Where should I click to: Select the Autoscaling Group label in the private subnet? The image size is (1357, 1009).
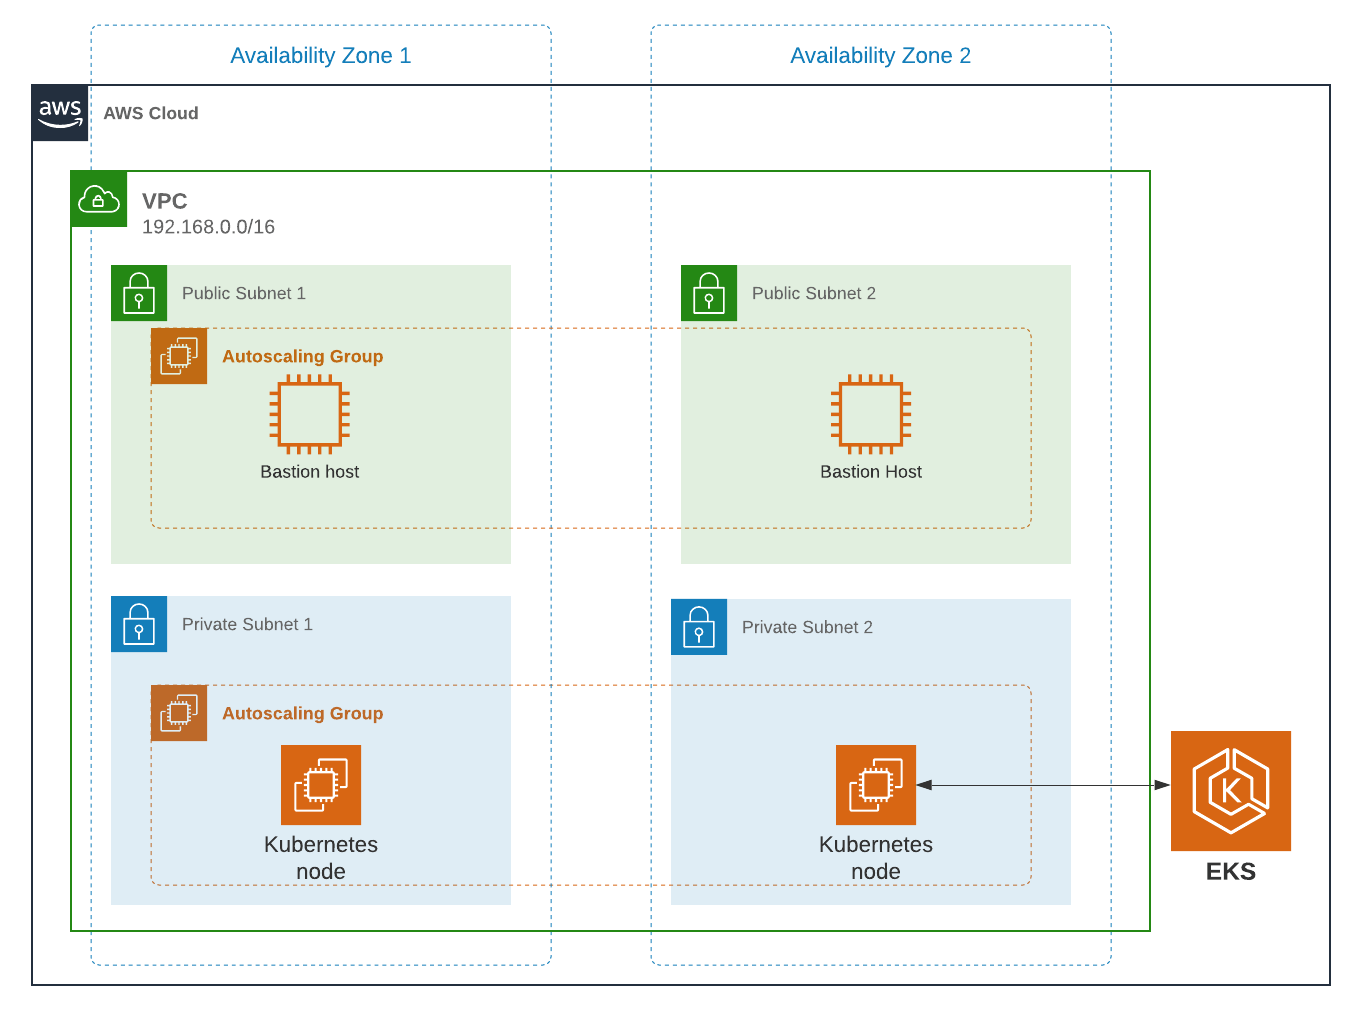[303, 713]
